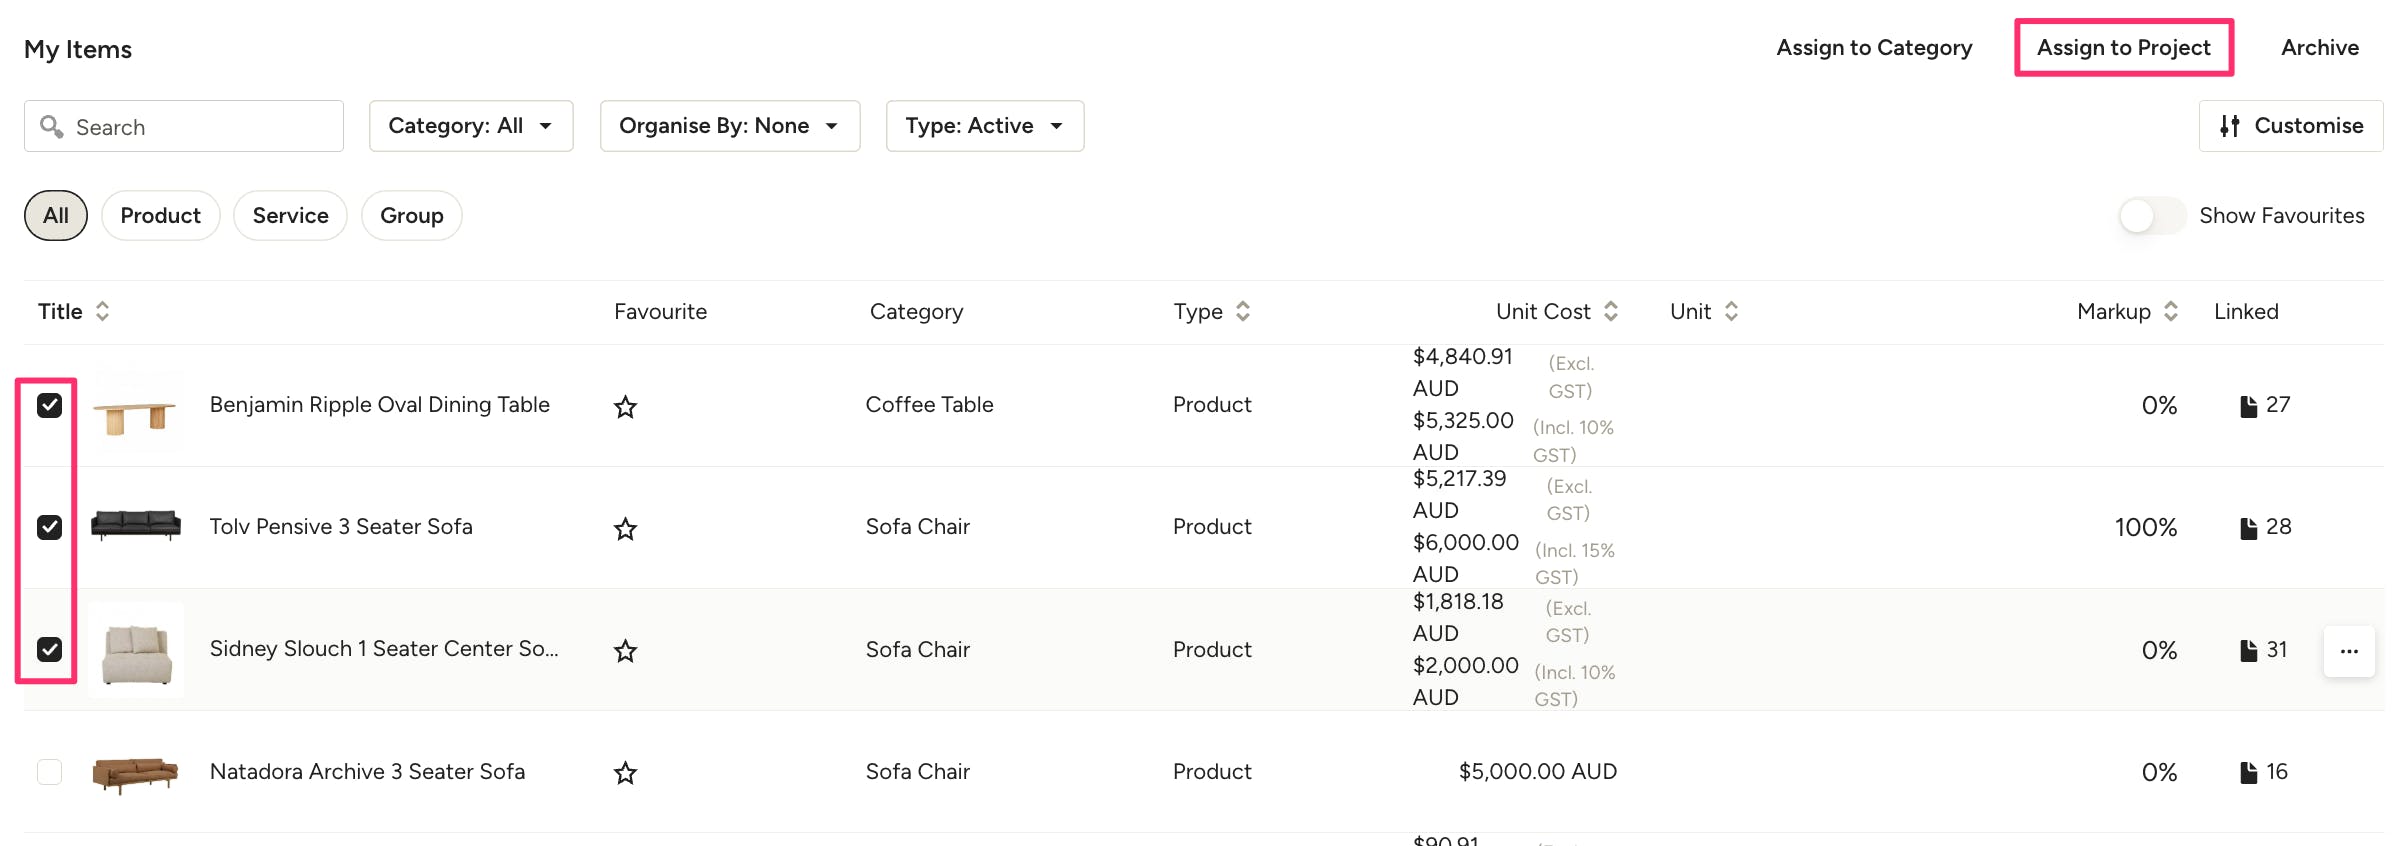Expand the Organise By: None dropdown

(729, 126)
